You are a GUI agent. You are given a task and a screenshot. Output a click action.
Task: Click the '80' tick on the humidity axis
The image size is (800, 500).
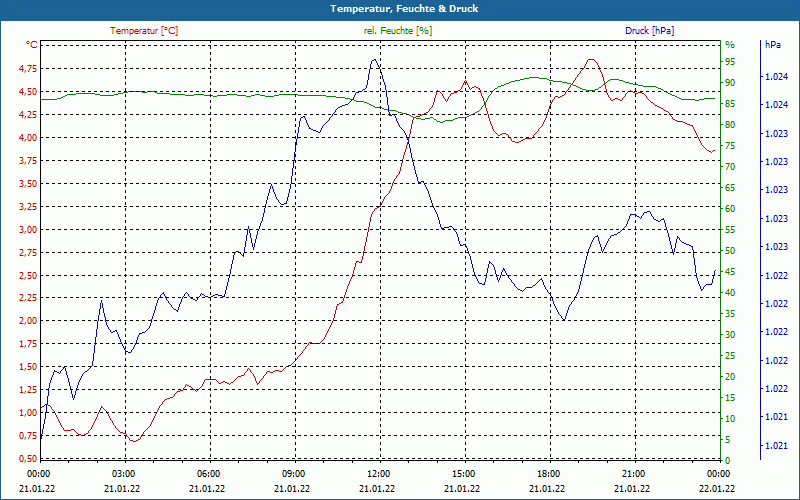pos(730,124)
